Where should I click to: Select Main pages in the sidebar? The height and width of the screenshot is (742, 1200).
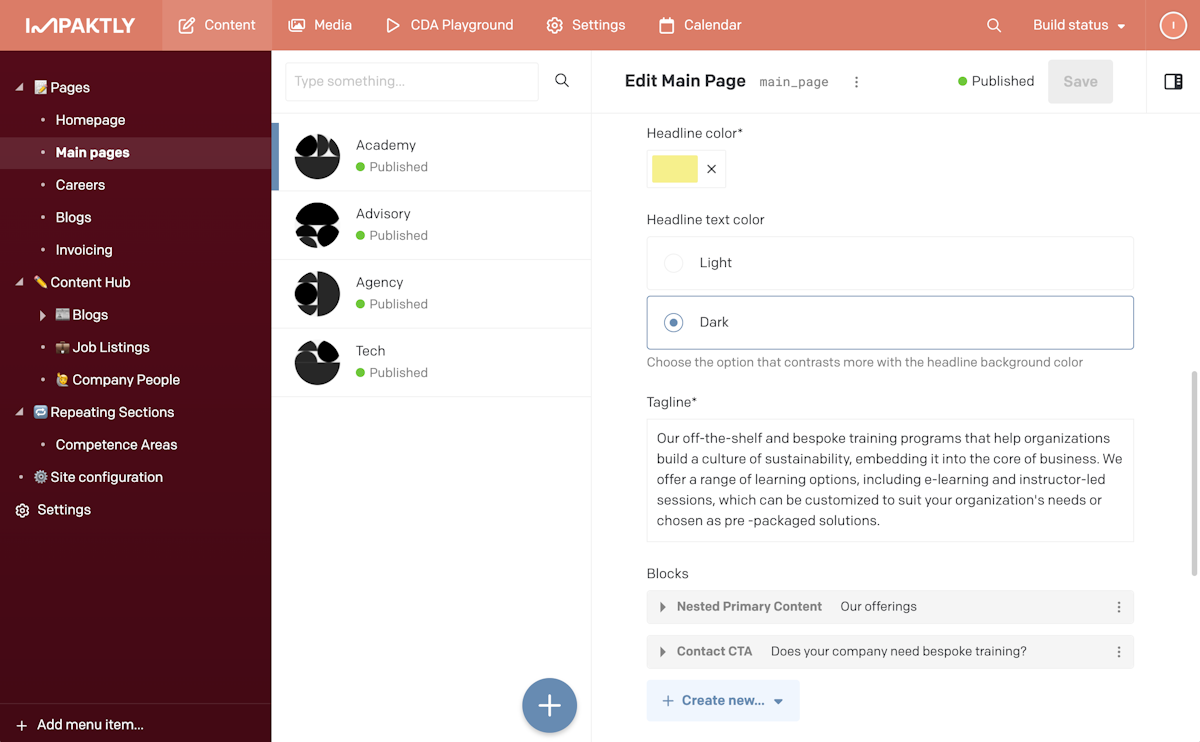point(92,153)
